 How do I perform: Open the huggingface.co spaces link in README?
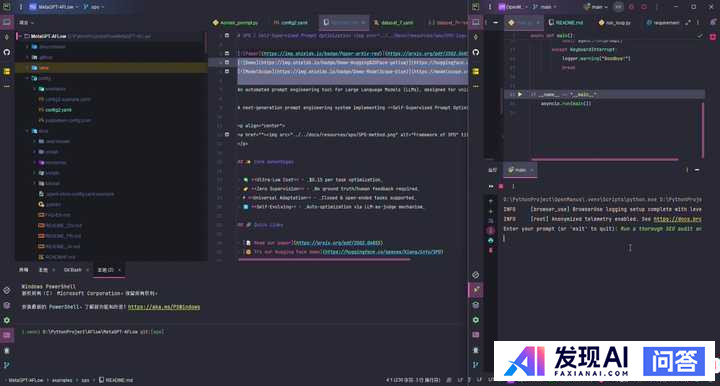coord(382,252)
